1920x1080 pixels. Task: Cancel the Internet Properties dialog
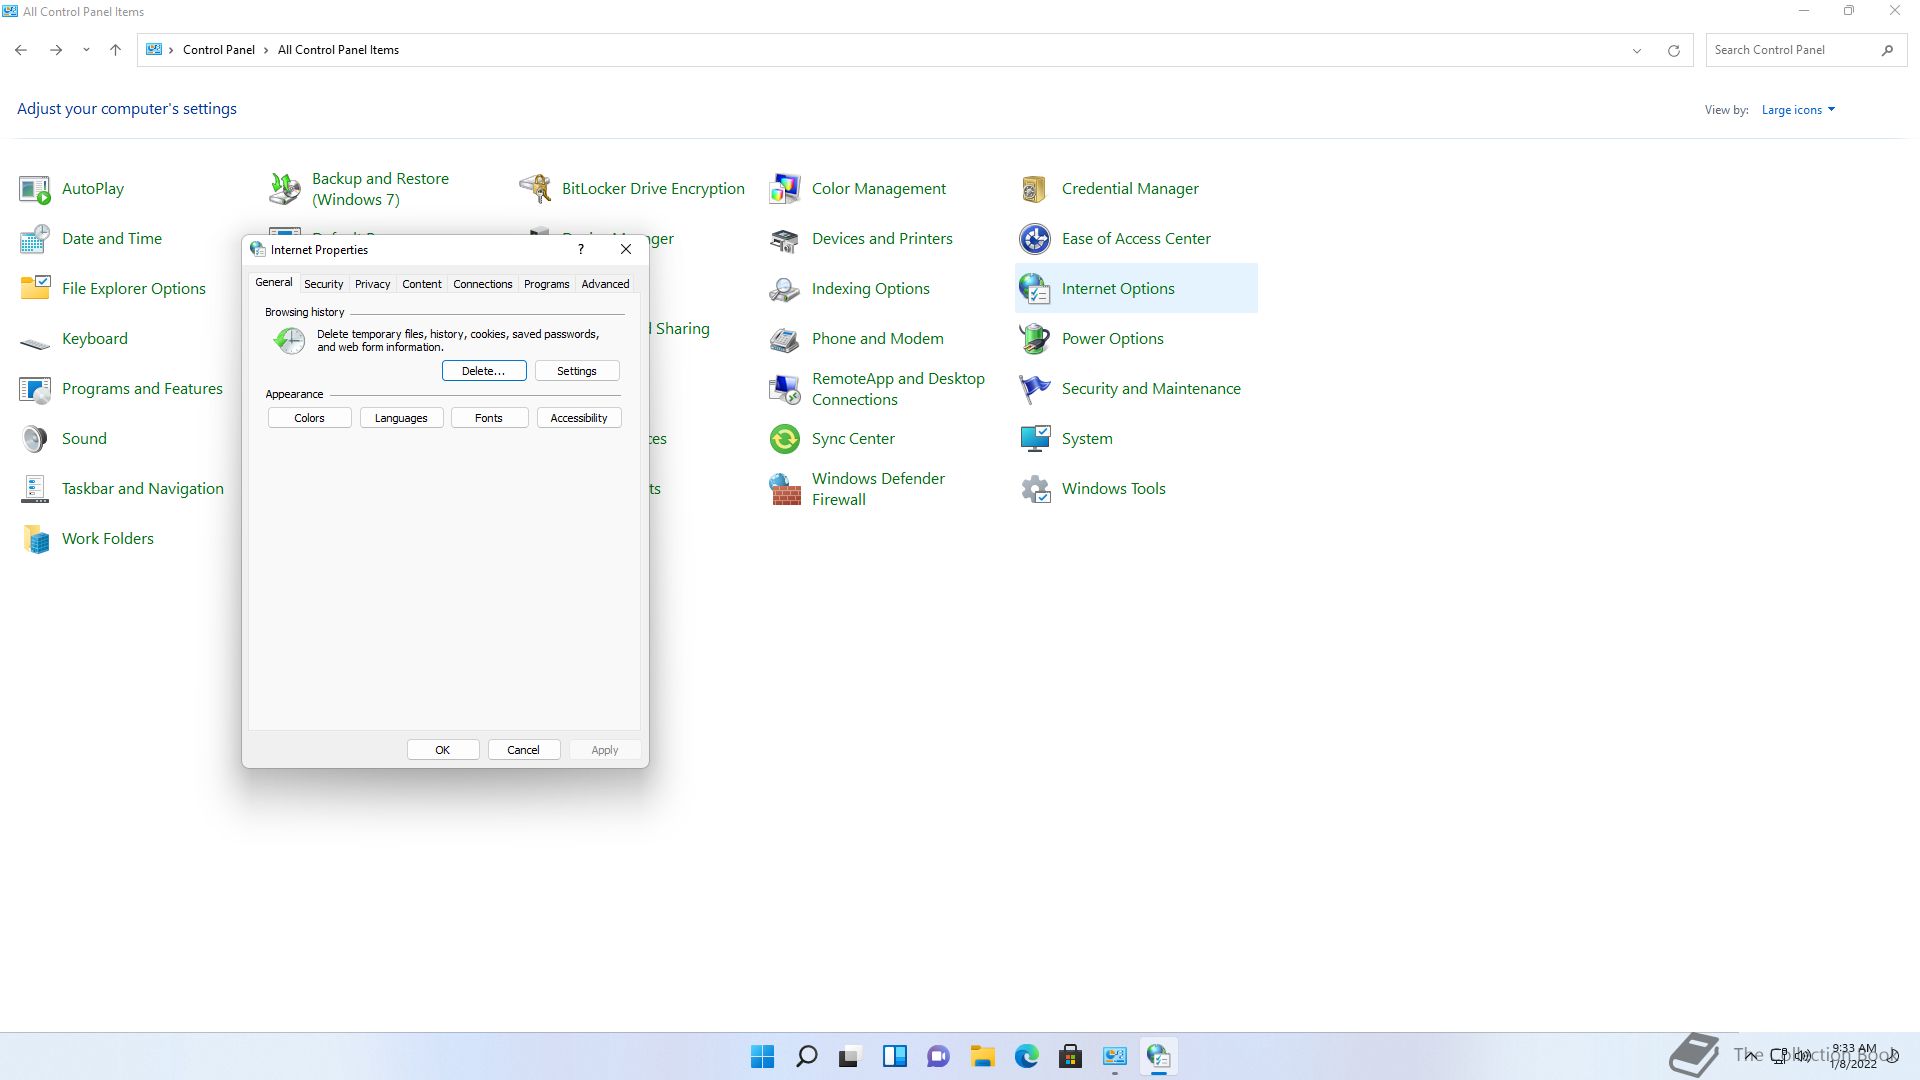(x=523, y=750)
